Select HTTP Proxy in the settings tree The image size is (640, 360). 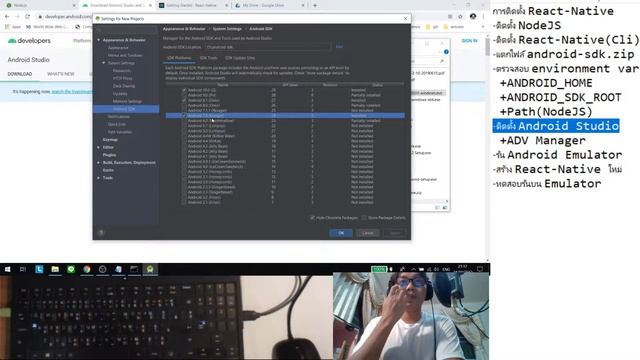pyautogui.click(x=122, y=78)
